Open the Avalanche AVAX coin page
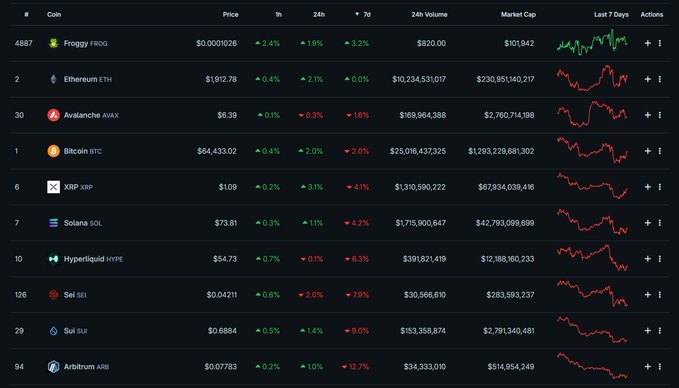The image size is (679, 388). point(91,115)
